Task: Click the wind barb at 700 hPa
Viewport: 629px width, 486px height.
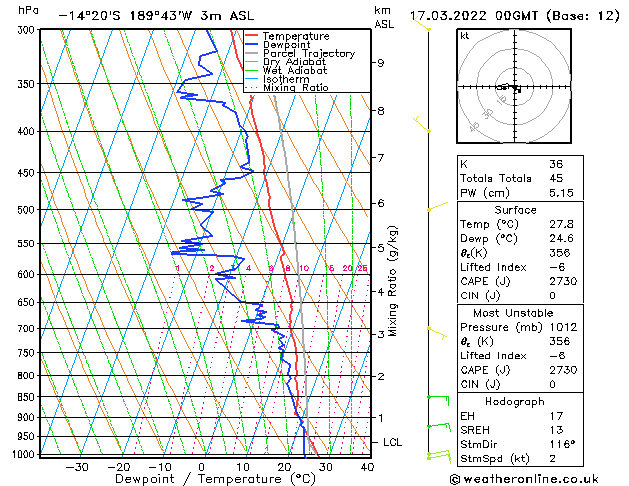Action: point(437,333)
